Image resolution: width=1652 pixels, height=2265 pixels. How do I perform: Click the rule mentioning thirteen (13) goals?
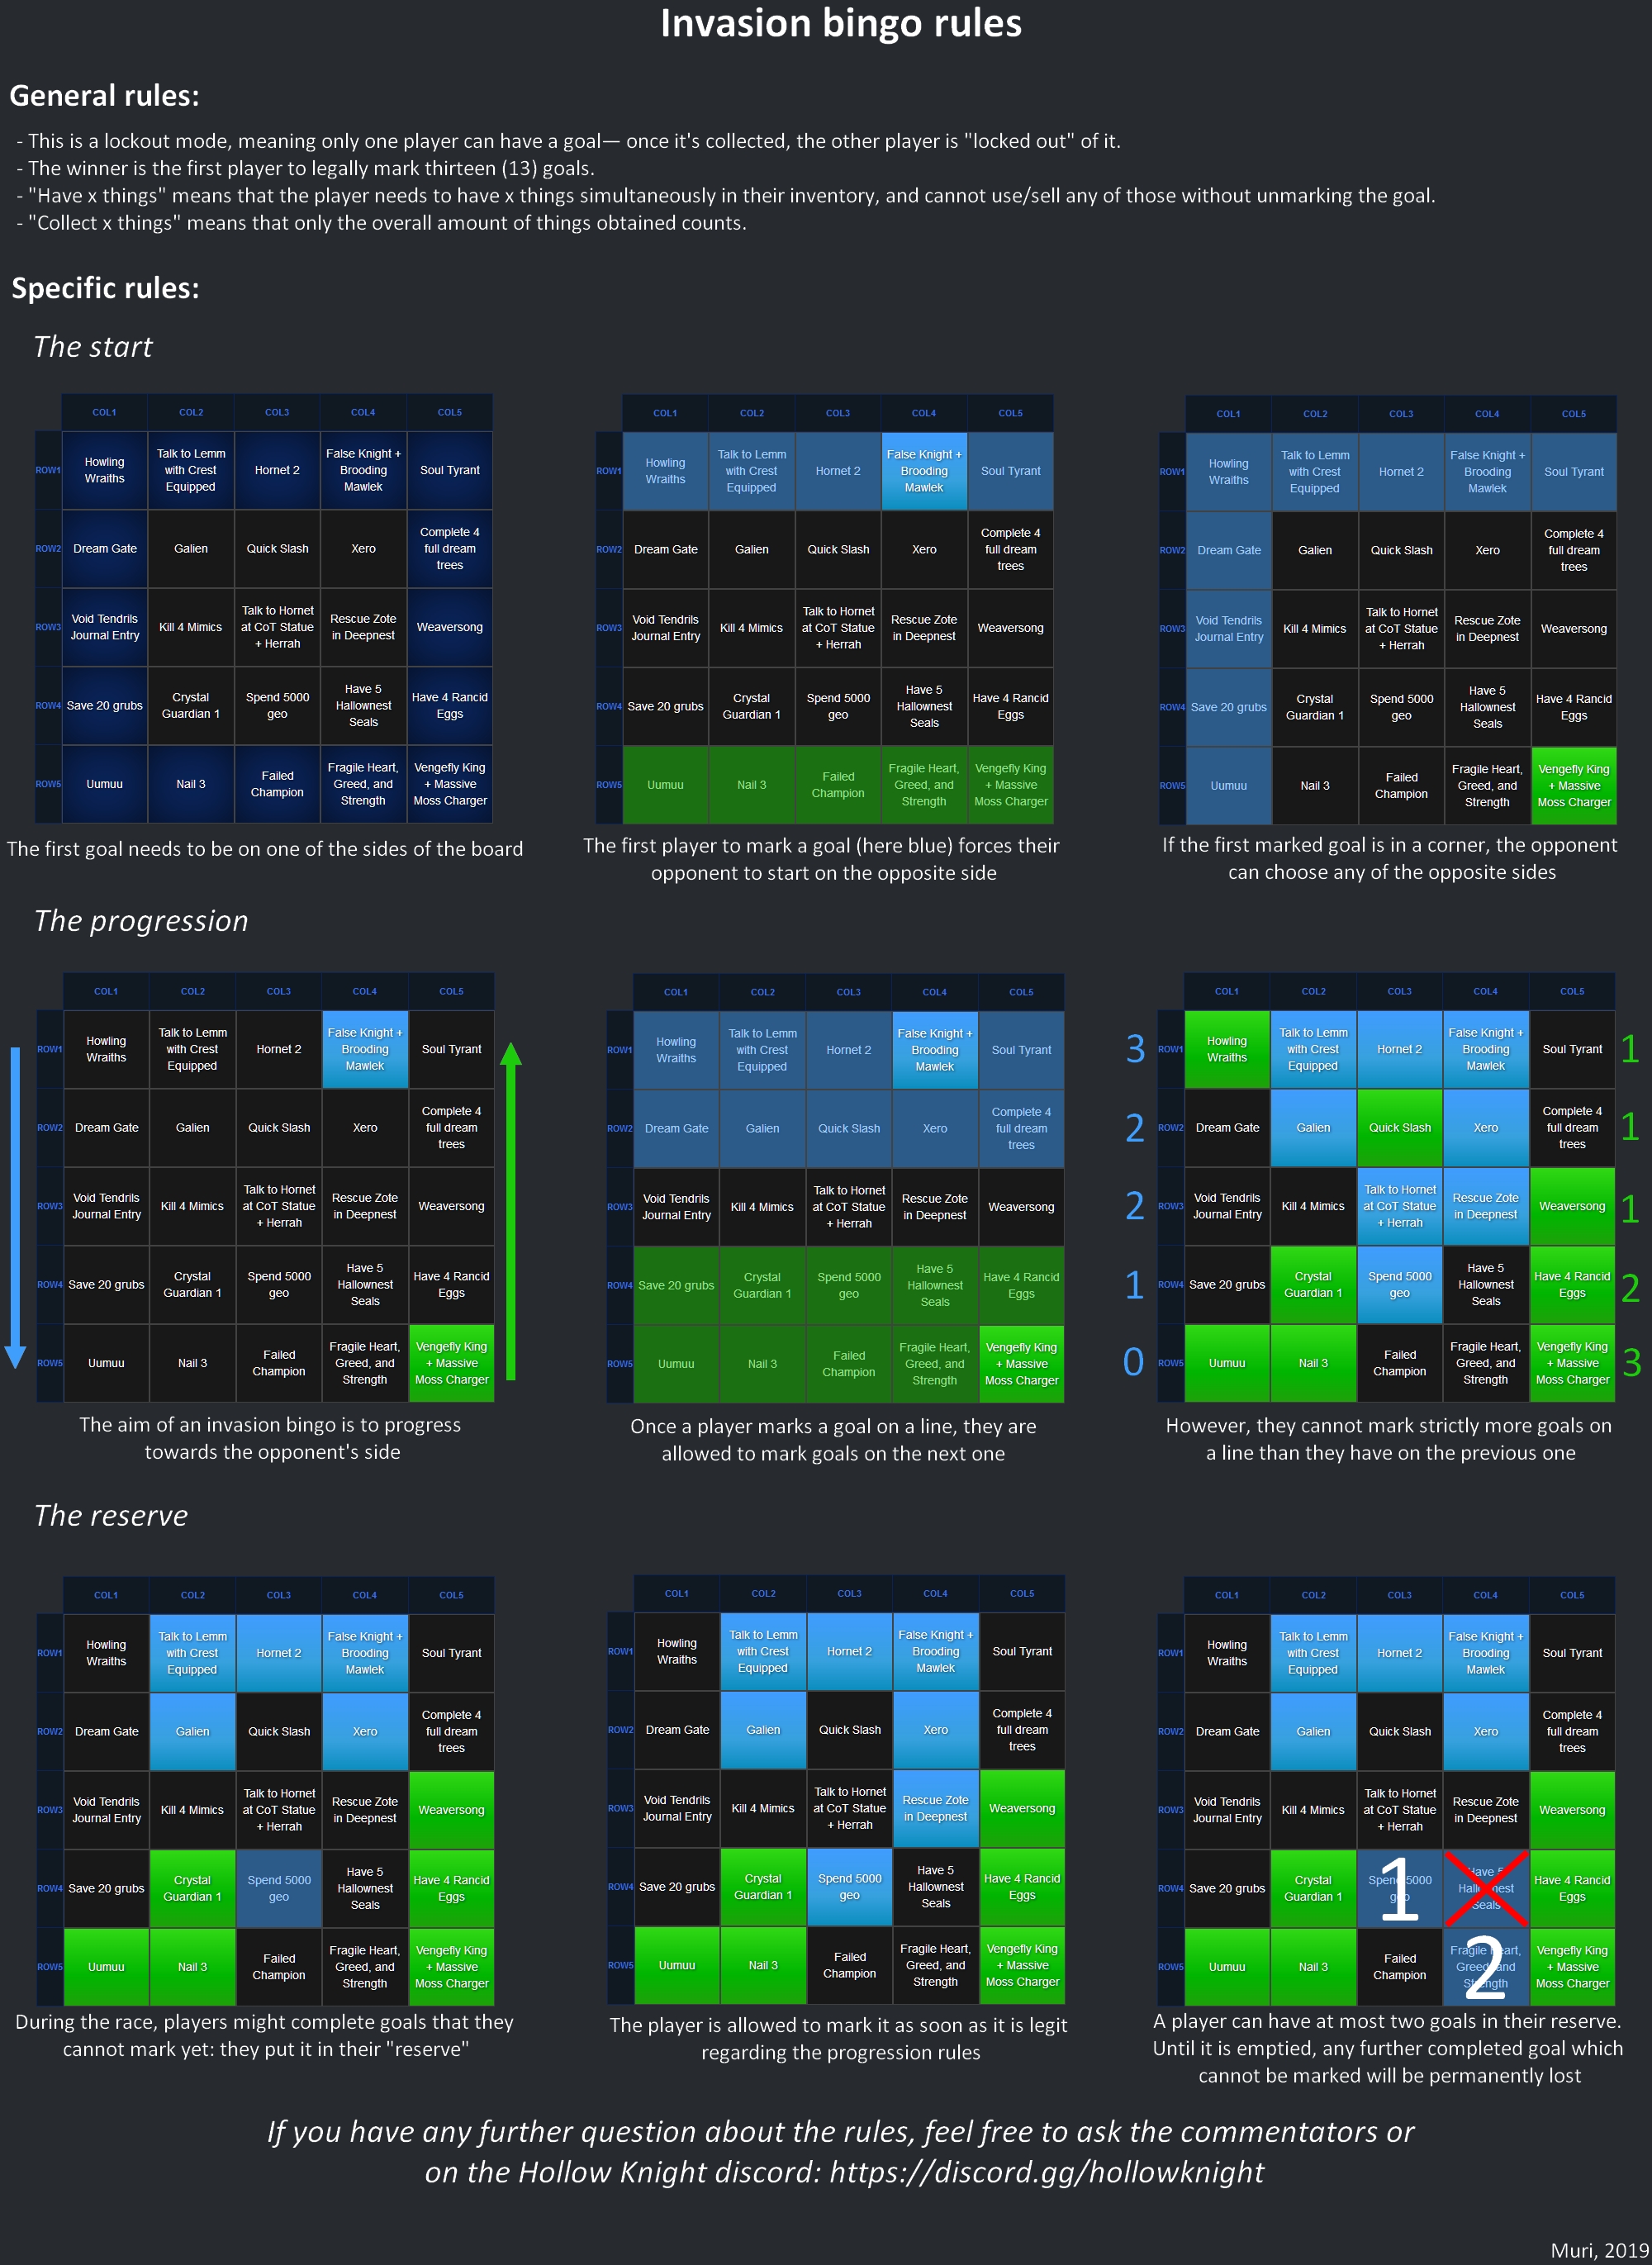tap(306, 168)
